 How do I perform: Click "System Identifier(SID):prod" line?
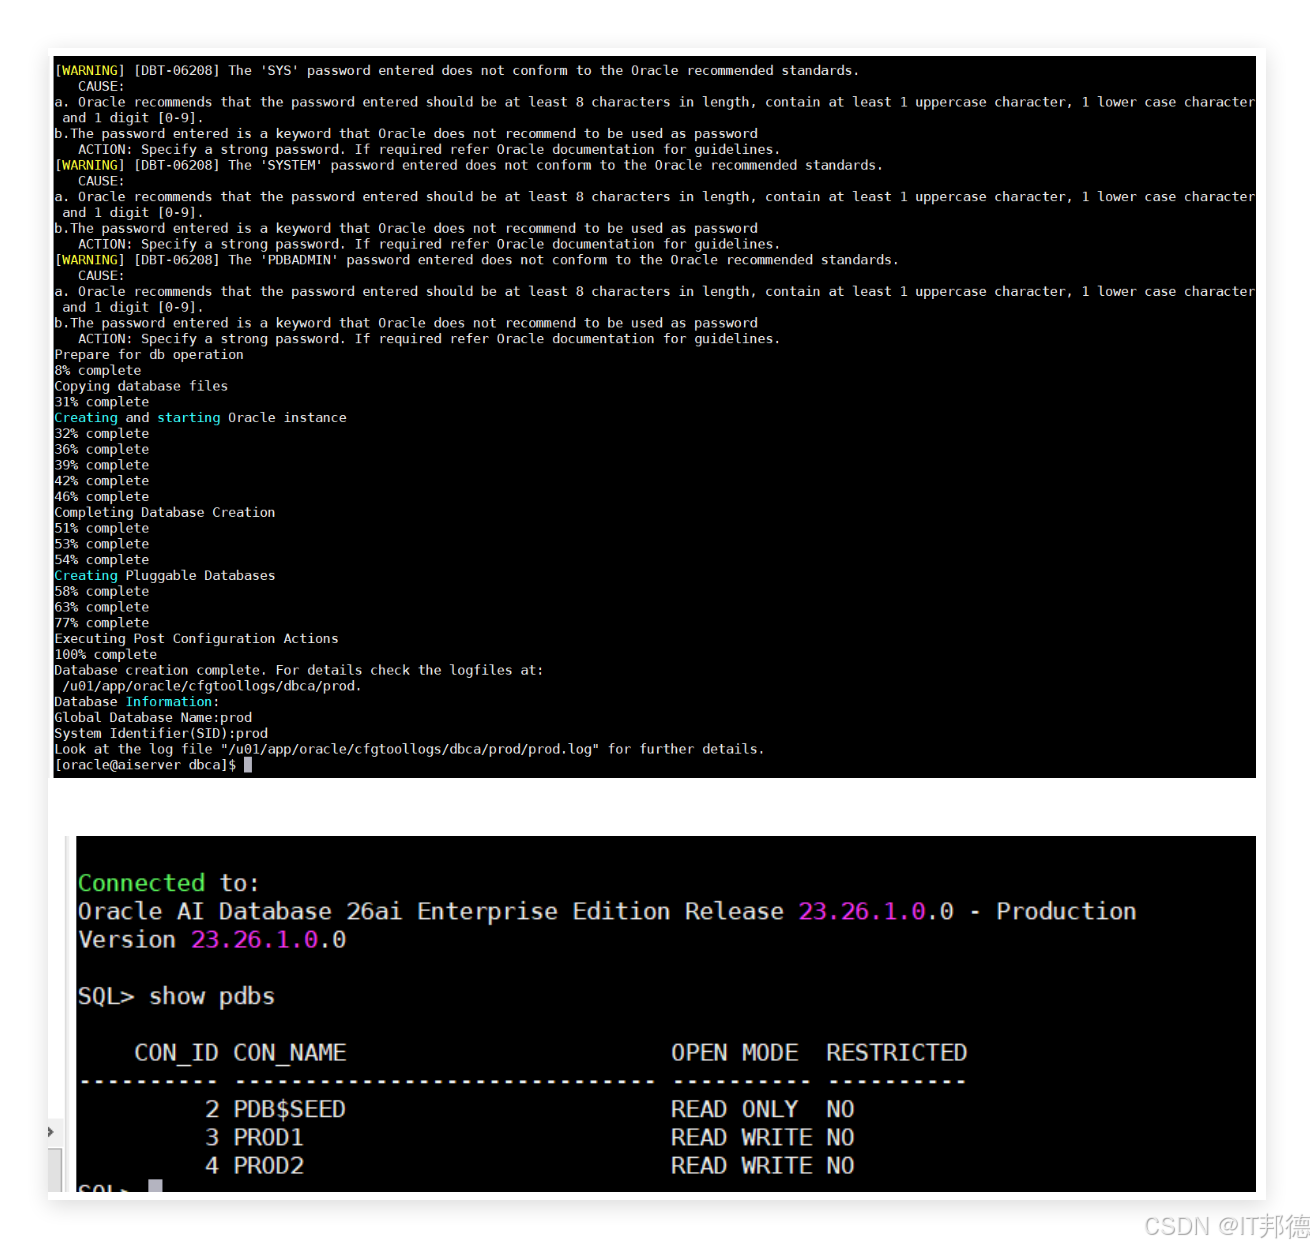(161, 734)
